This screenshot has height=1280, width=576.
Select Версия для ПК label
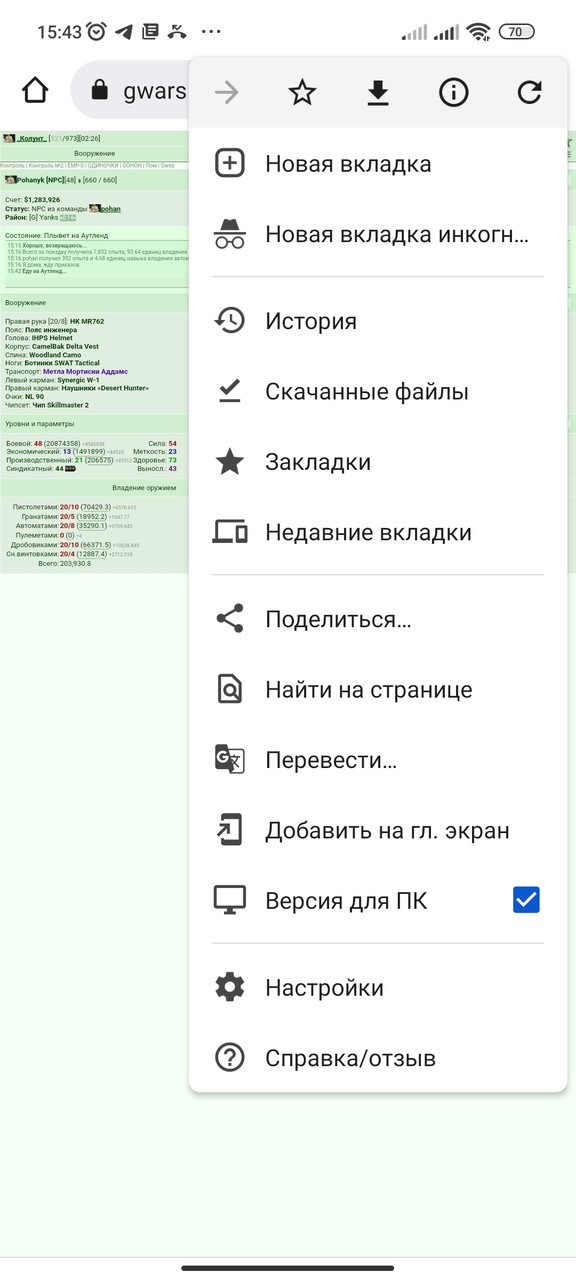[x=346, y=901]
